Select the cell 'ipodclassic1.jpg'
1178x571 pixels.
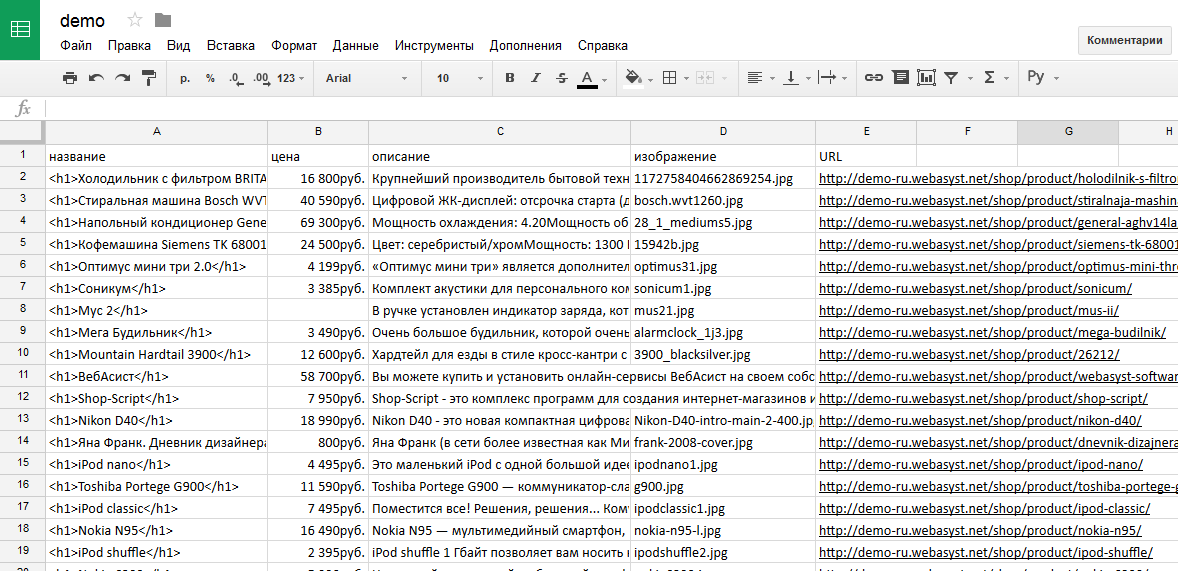(723, 509)
